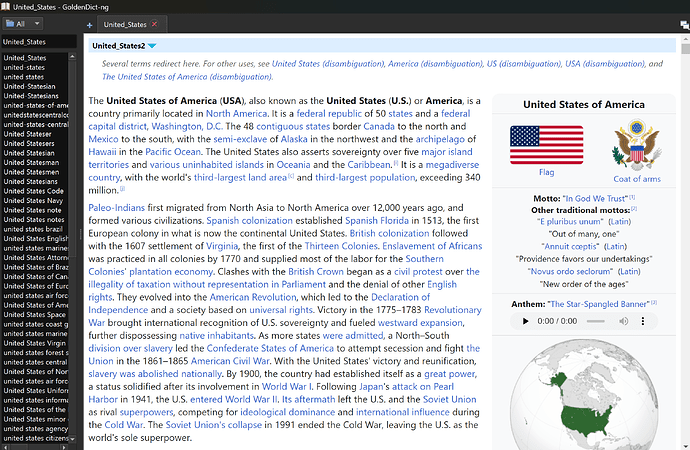The height and width of the screenshot is (450, 690).
Task: Select "United-Statesian" in the word list
Action: point(34,88)
